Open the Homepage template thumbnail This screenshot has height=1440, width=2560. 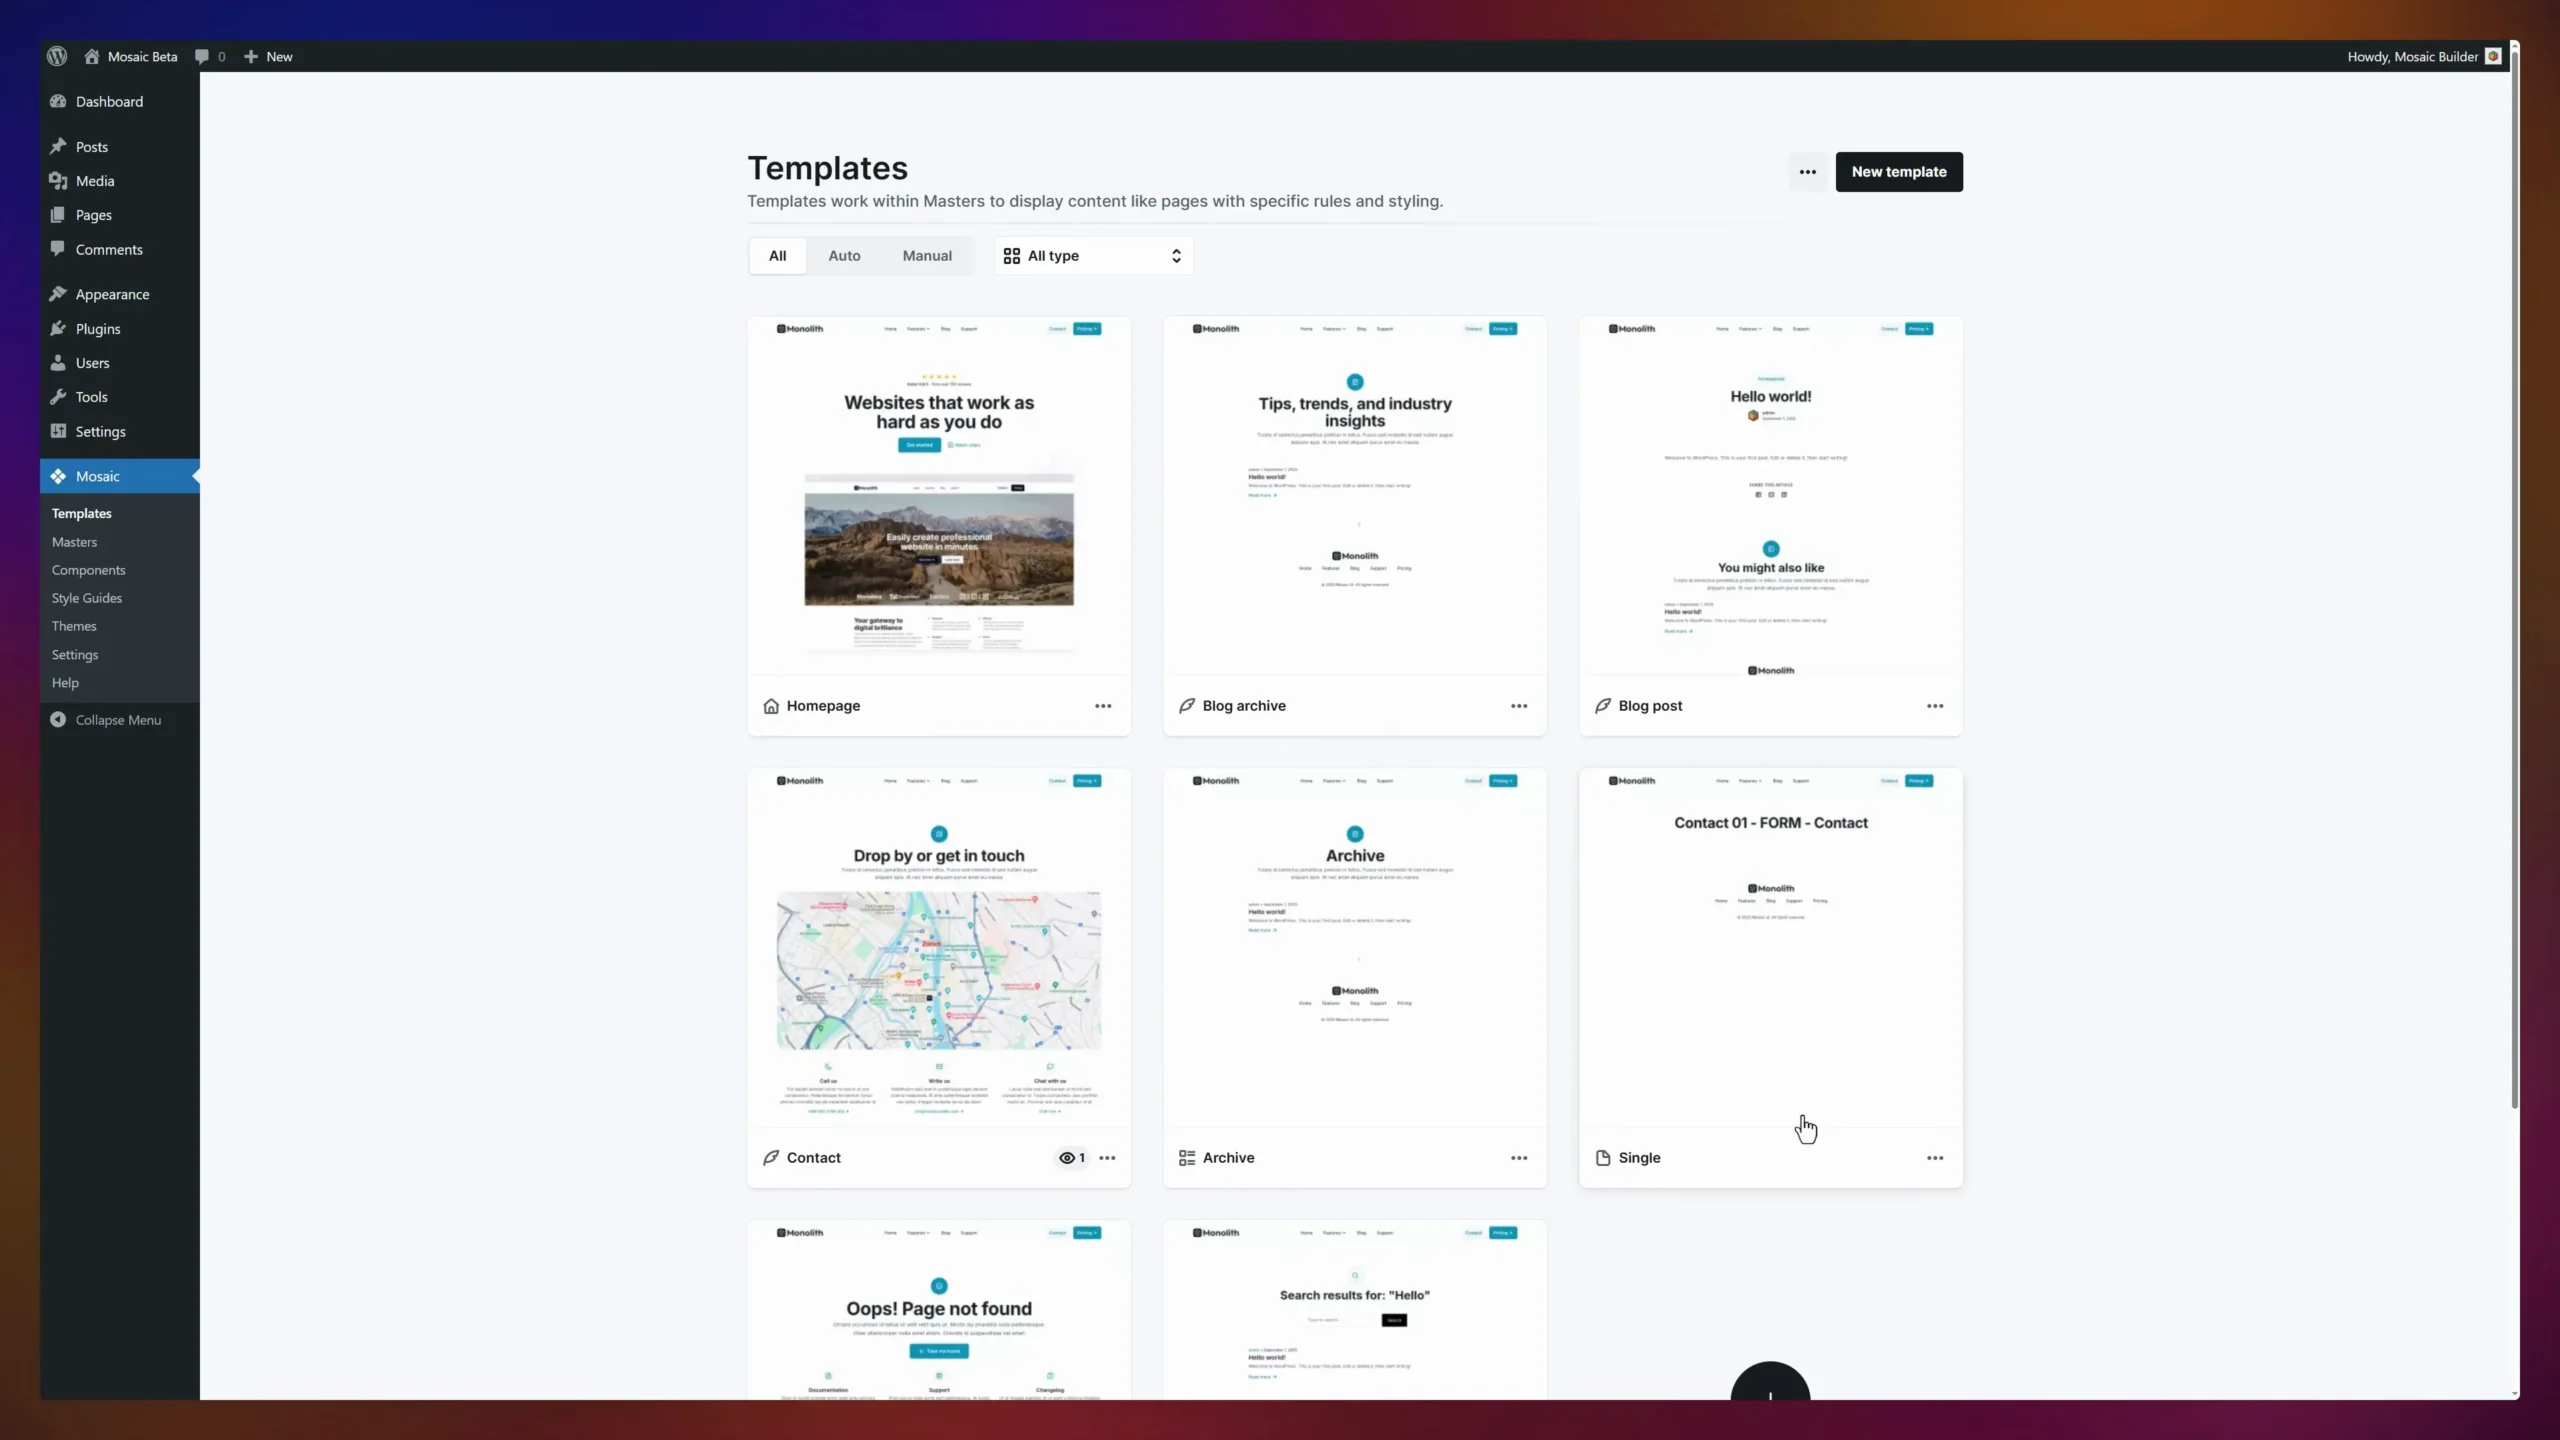coord(939,496)
